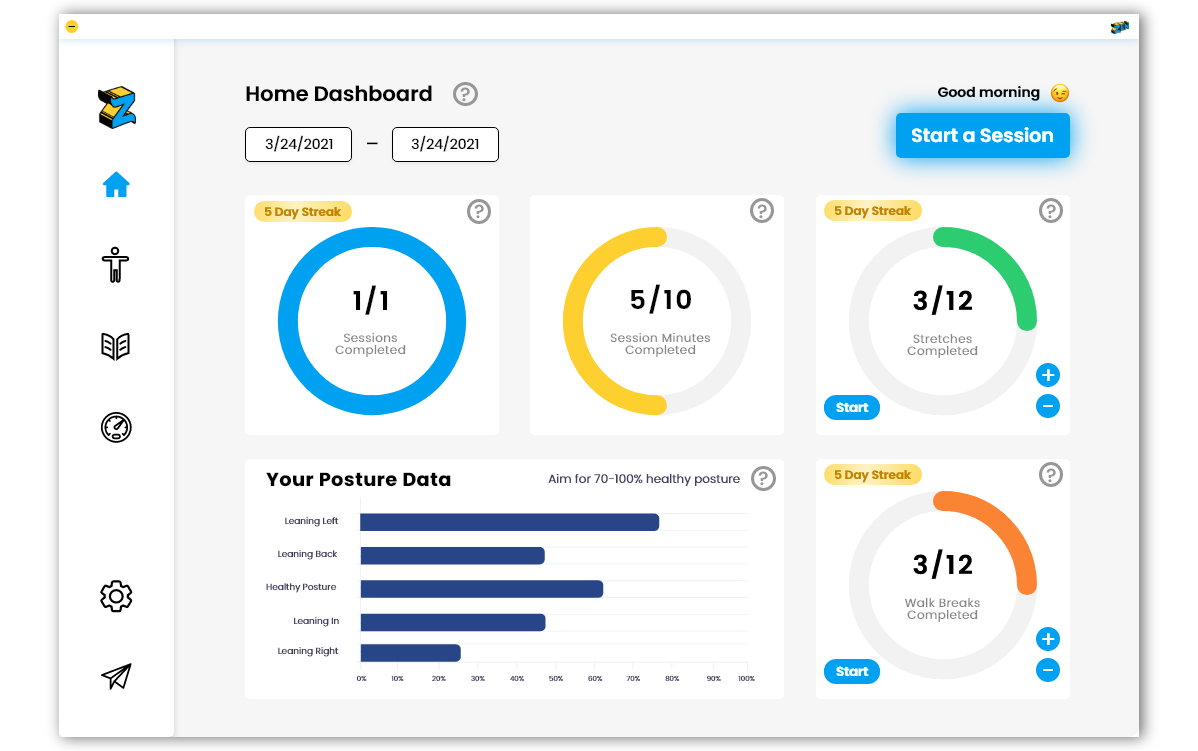Image resolution: width=1198 pixels, height=751 pixels.
Task: Click the 3/12 Stretches Completed ring
Action: point(943,321)
